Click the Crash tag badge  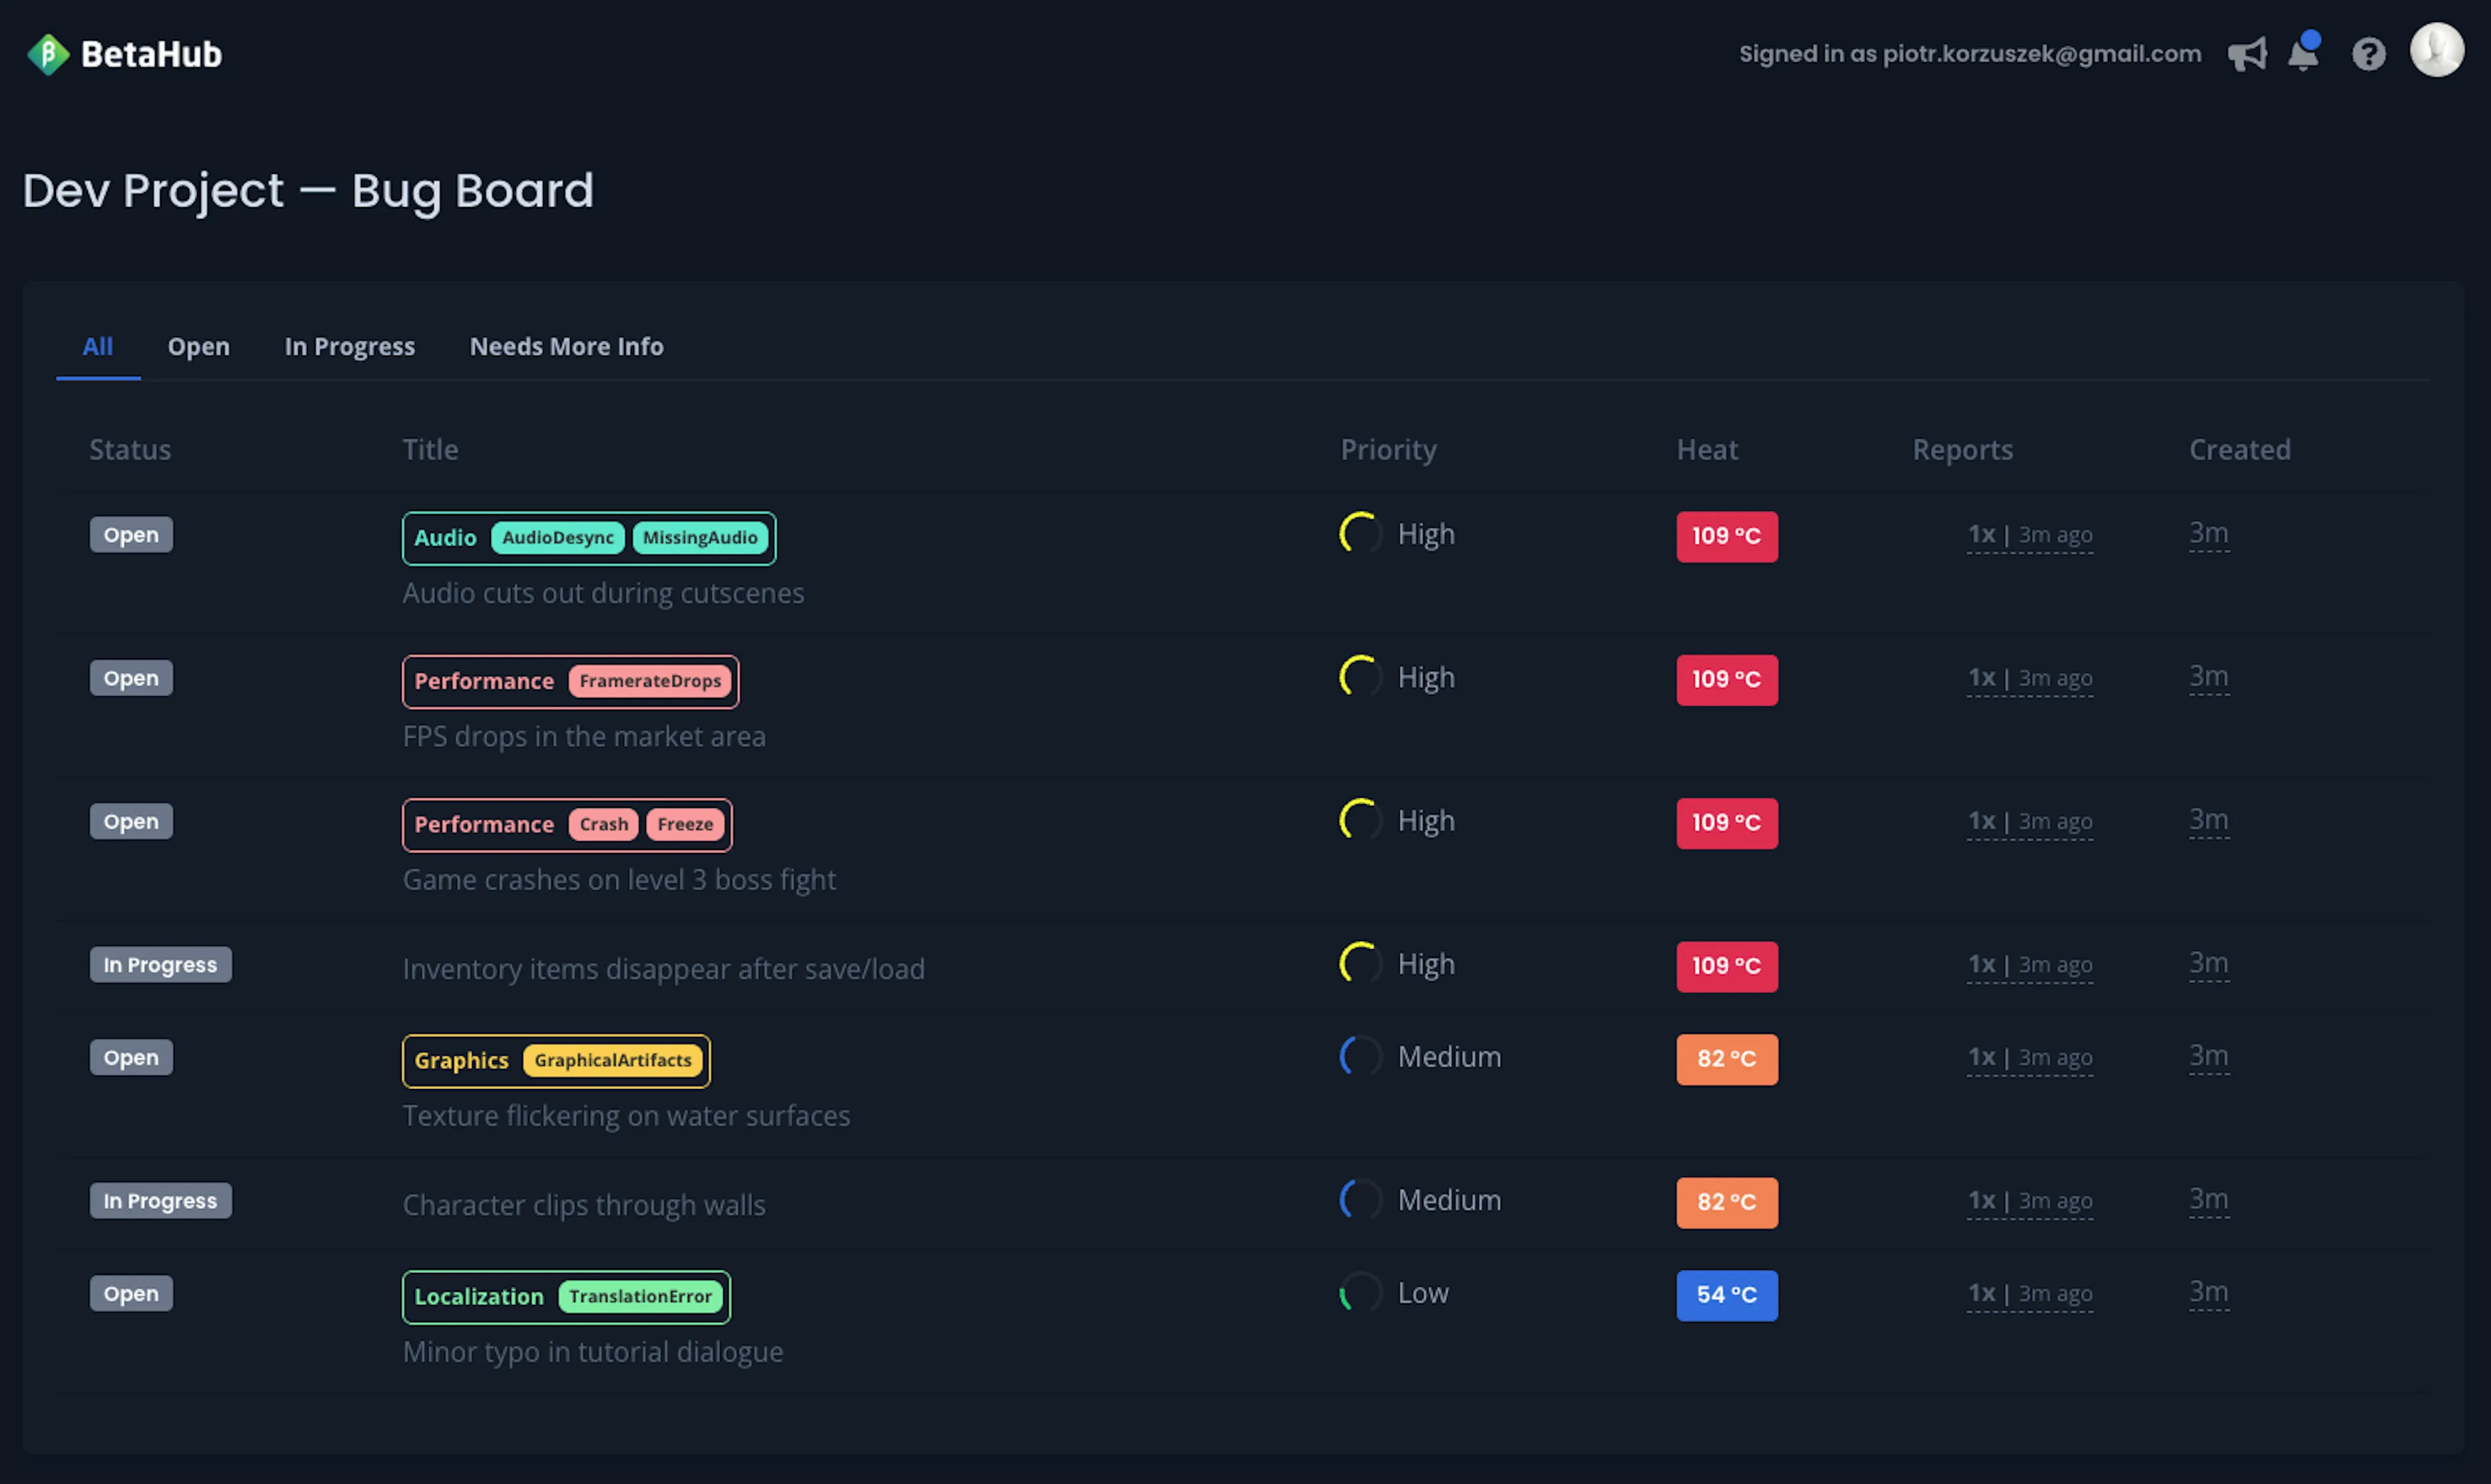point(603,824)
